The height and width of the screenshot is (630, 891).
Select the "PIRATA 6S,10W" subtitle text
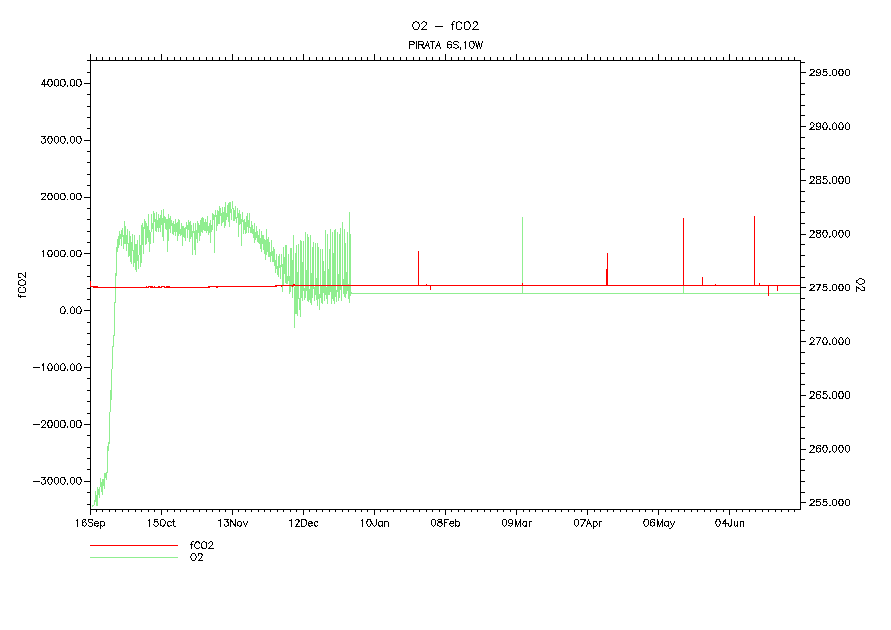point(445,45)
